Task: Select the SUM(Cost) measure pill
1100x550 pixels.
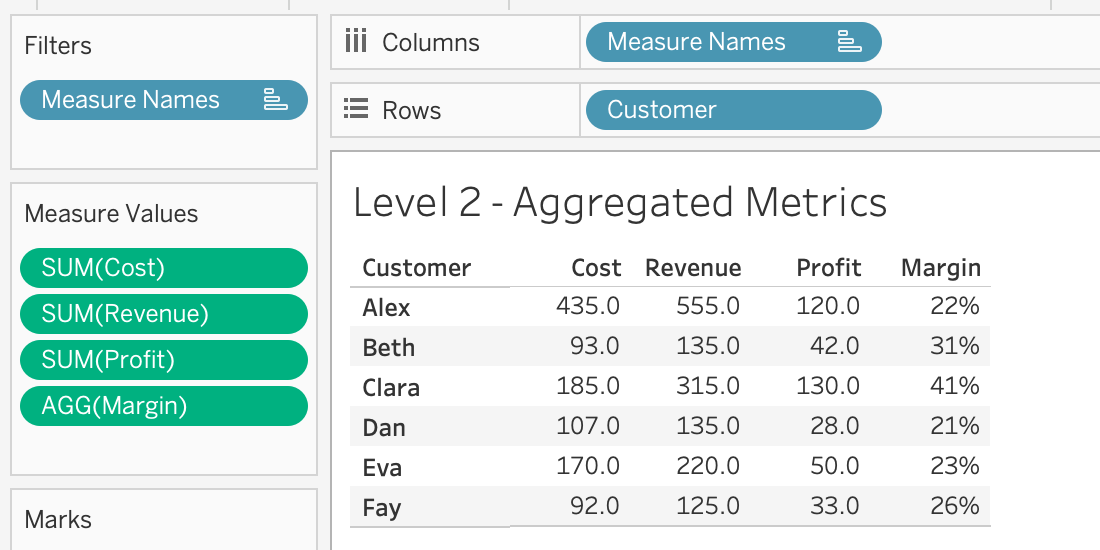Action: [163, 268]
